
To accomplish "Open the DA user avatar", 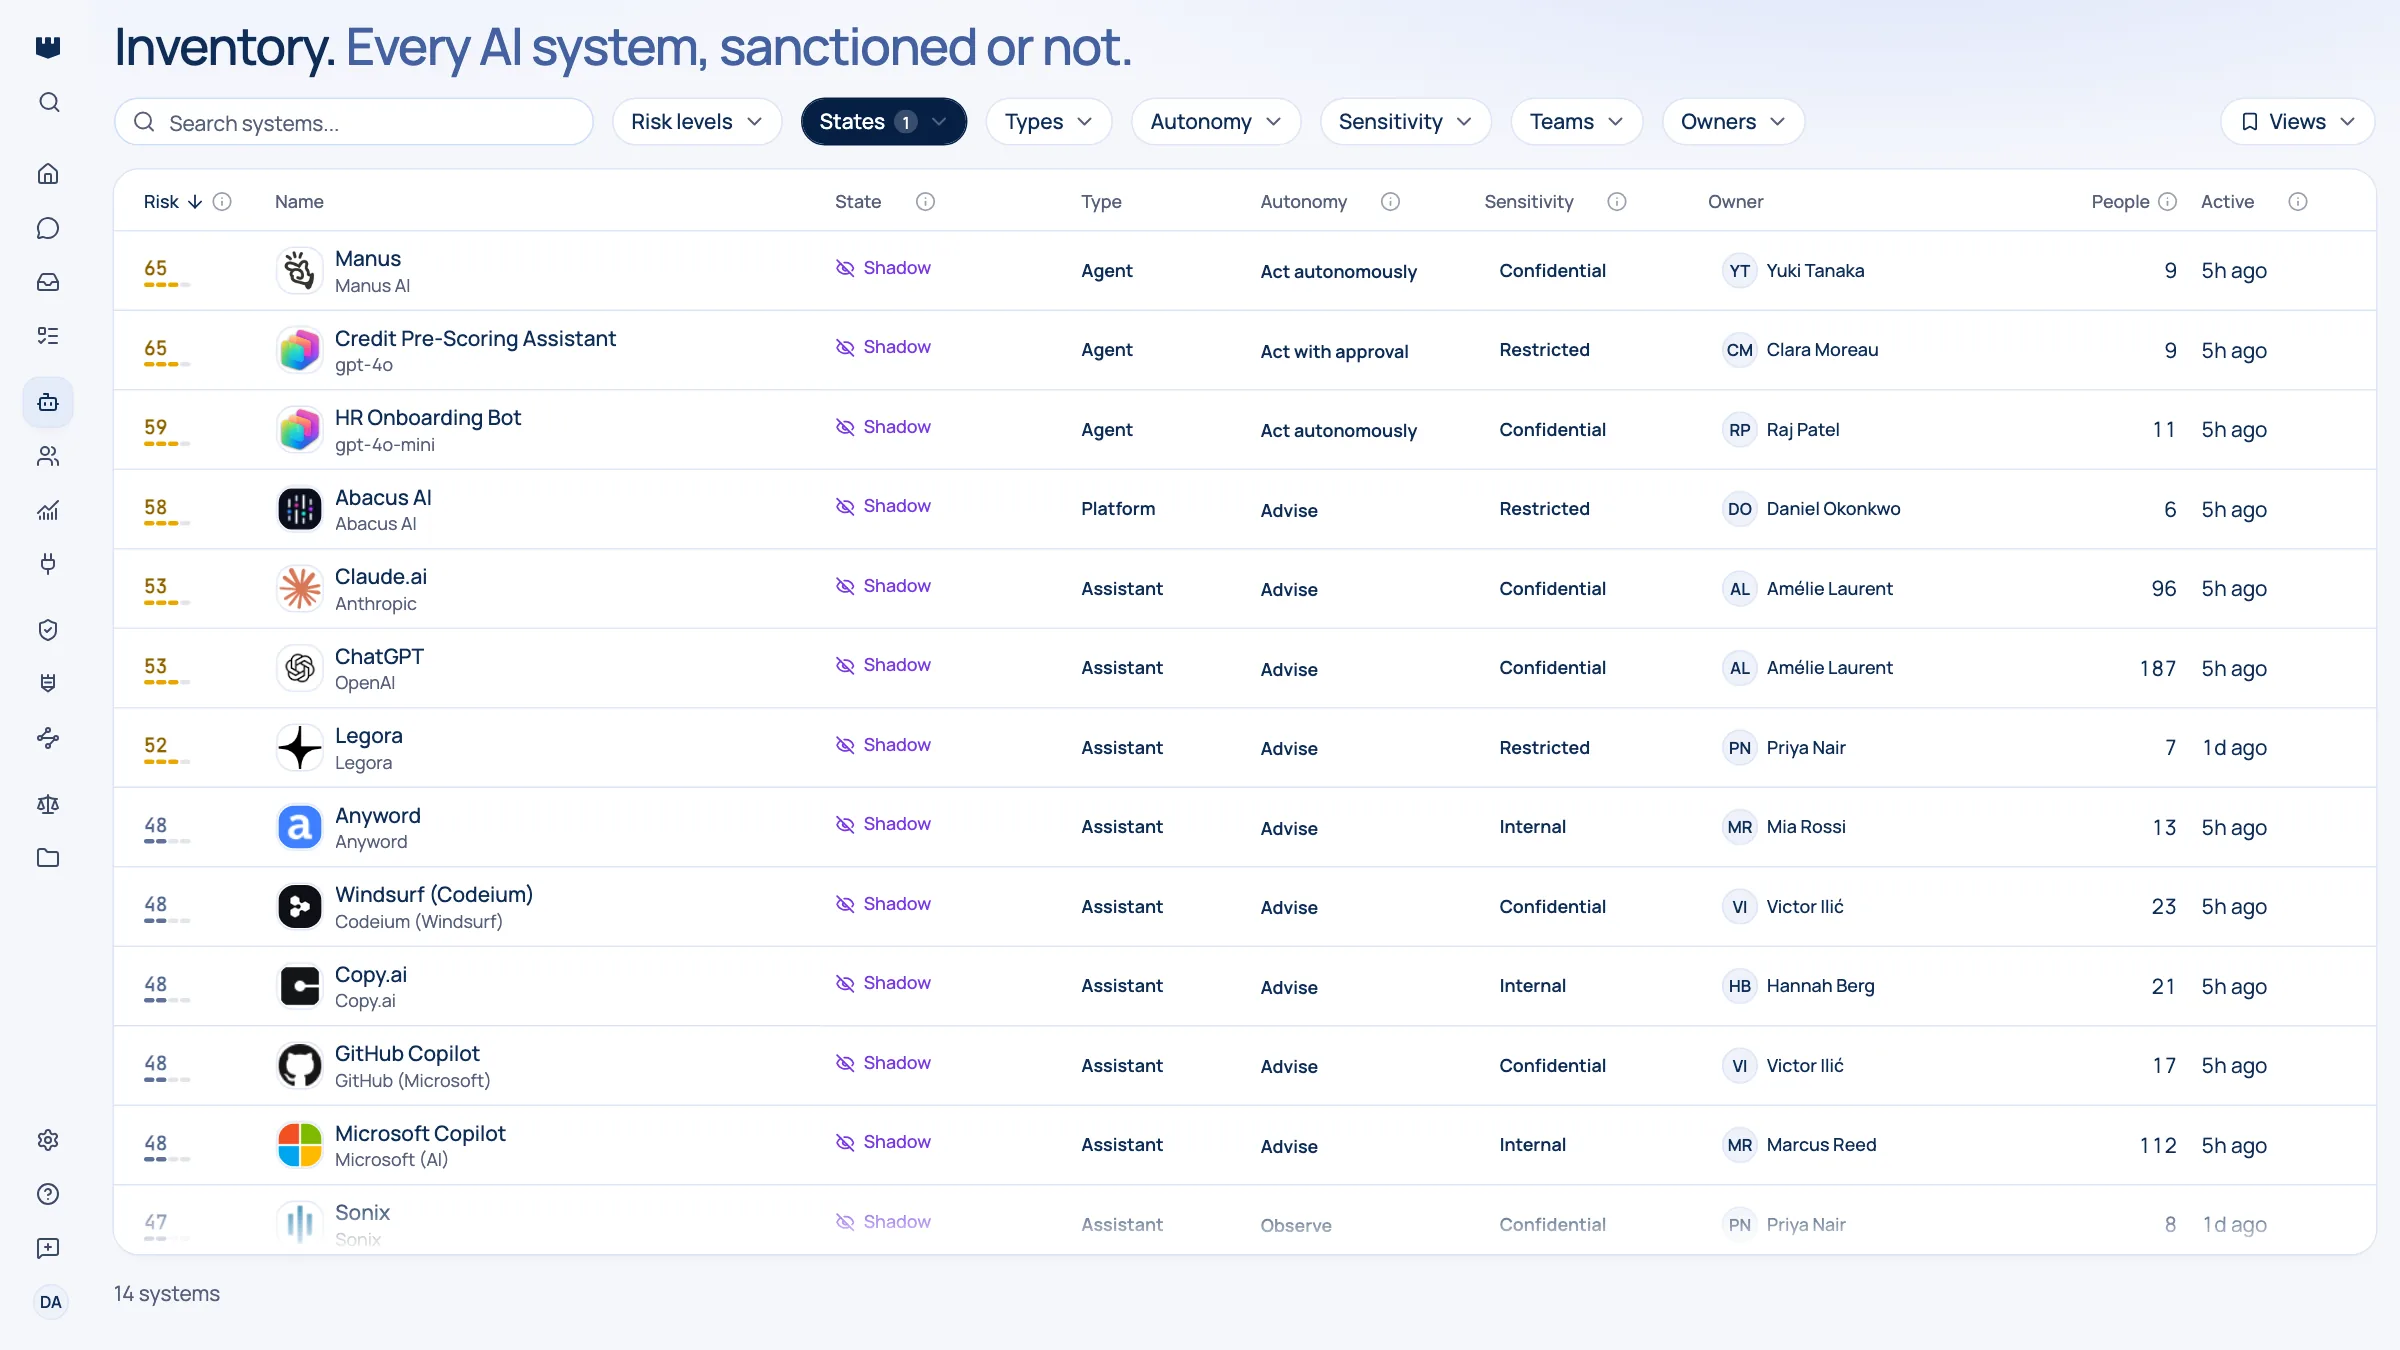I will [x=50, y=1302].
